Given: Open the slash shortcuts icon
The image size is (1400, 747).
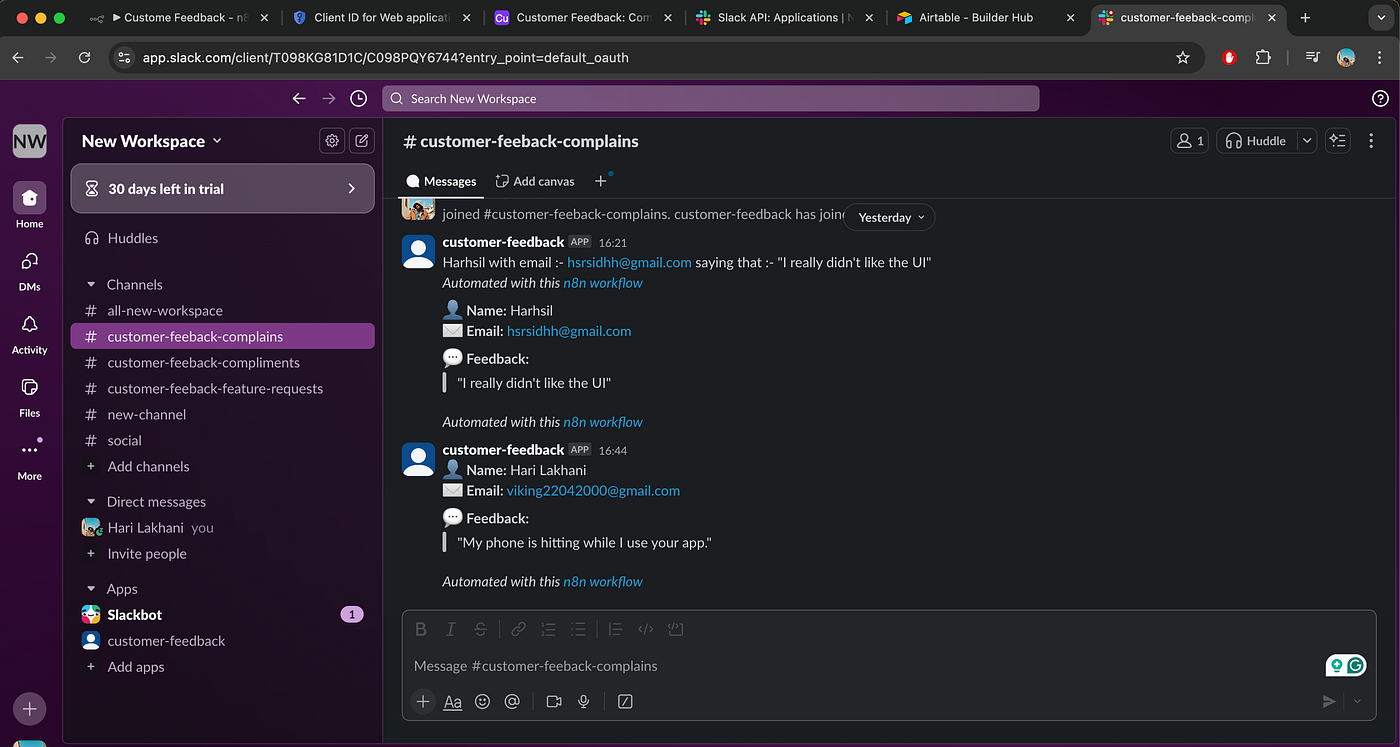Looking at the screenshot, I should [626, 702].
